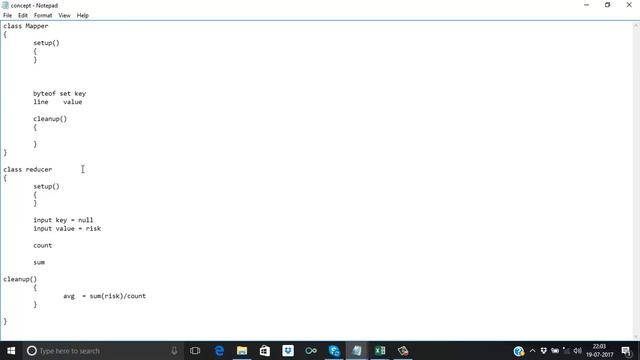Switch to the Notepad taskbar button

pyautogui.click(x=357, y=351)
